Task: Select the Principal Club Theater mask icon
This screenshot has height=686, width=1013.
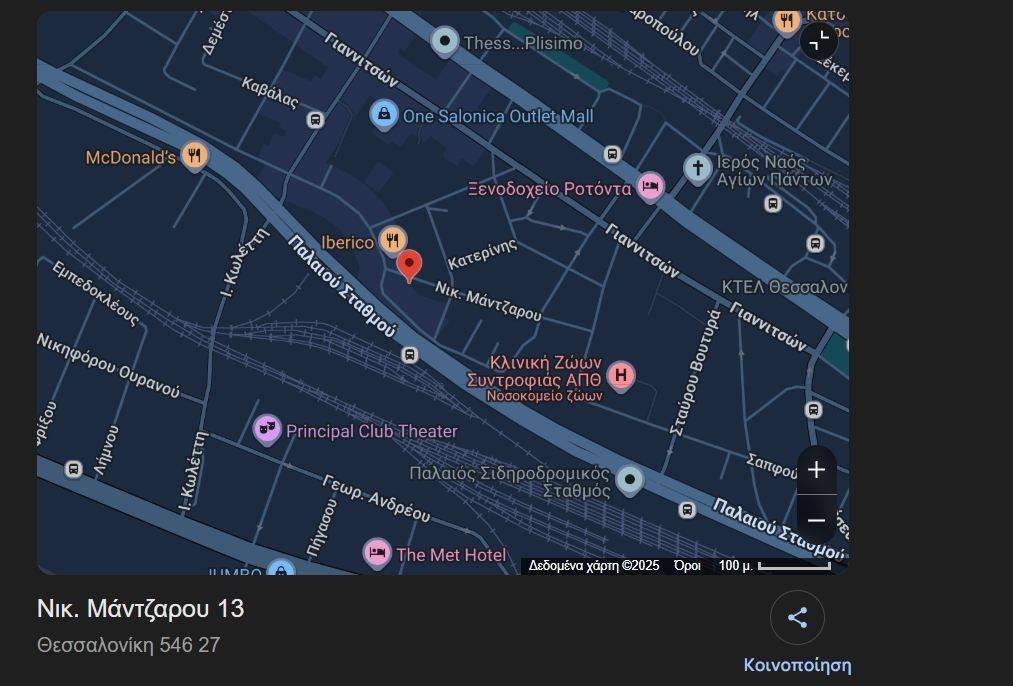Action: [x=267, y=430]
